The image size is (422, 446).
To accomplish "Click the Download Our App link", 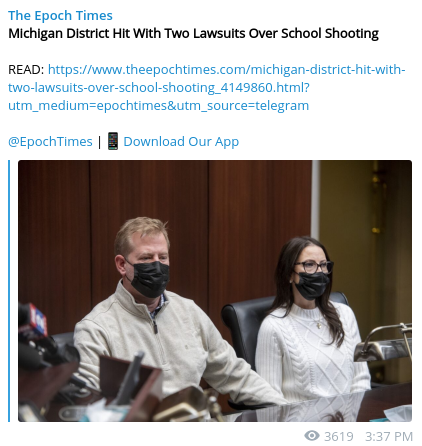I will pos(181,142).
